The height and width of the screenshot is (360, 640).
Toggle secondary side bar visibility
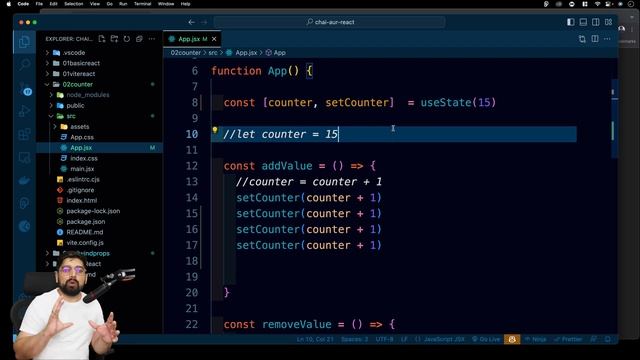(x=596, y=22)
